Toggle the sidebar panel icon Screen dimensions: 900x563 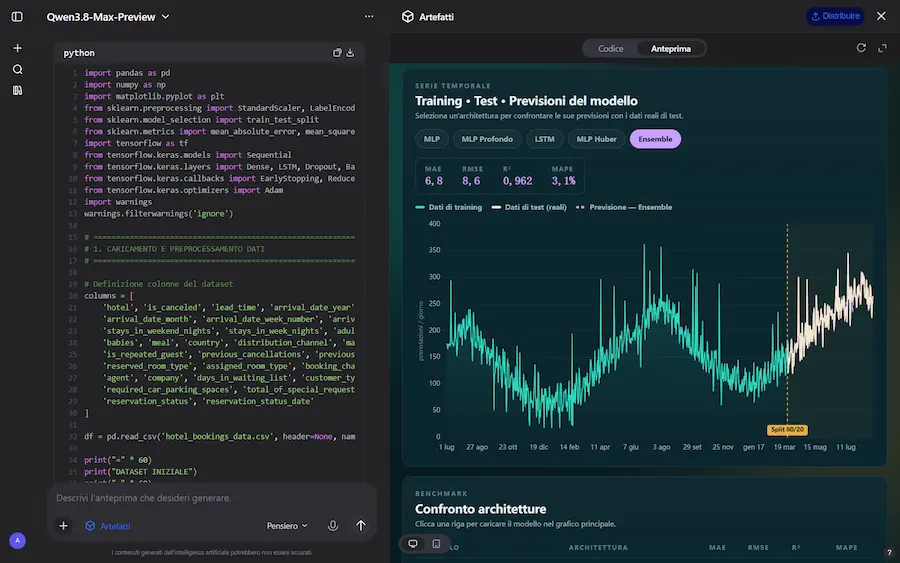17,17
